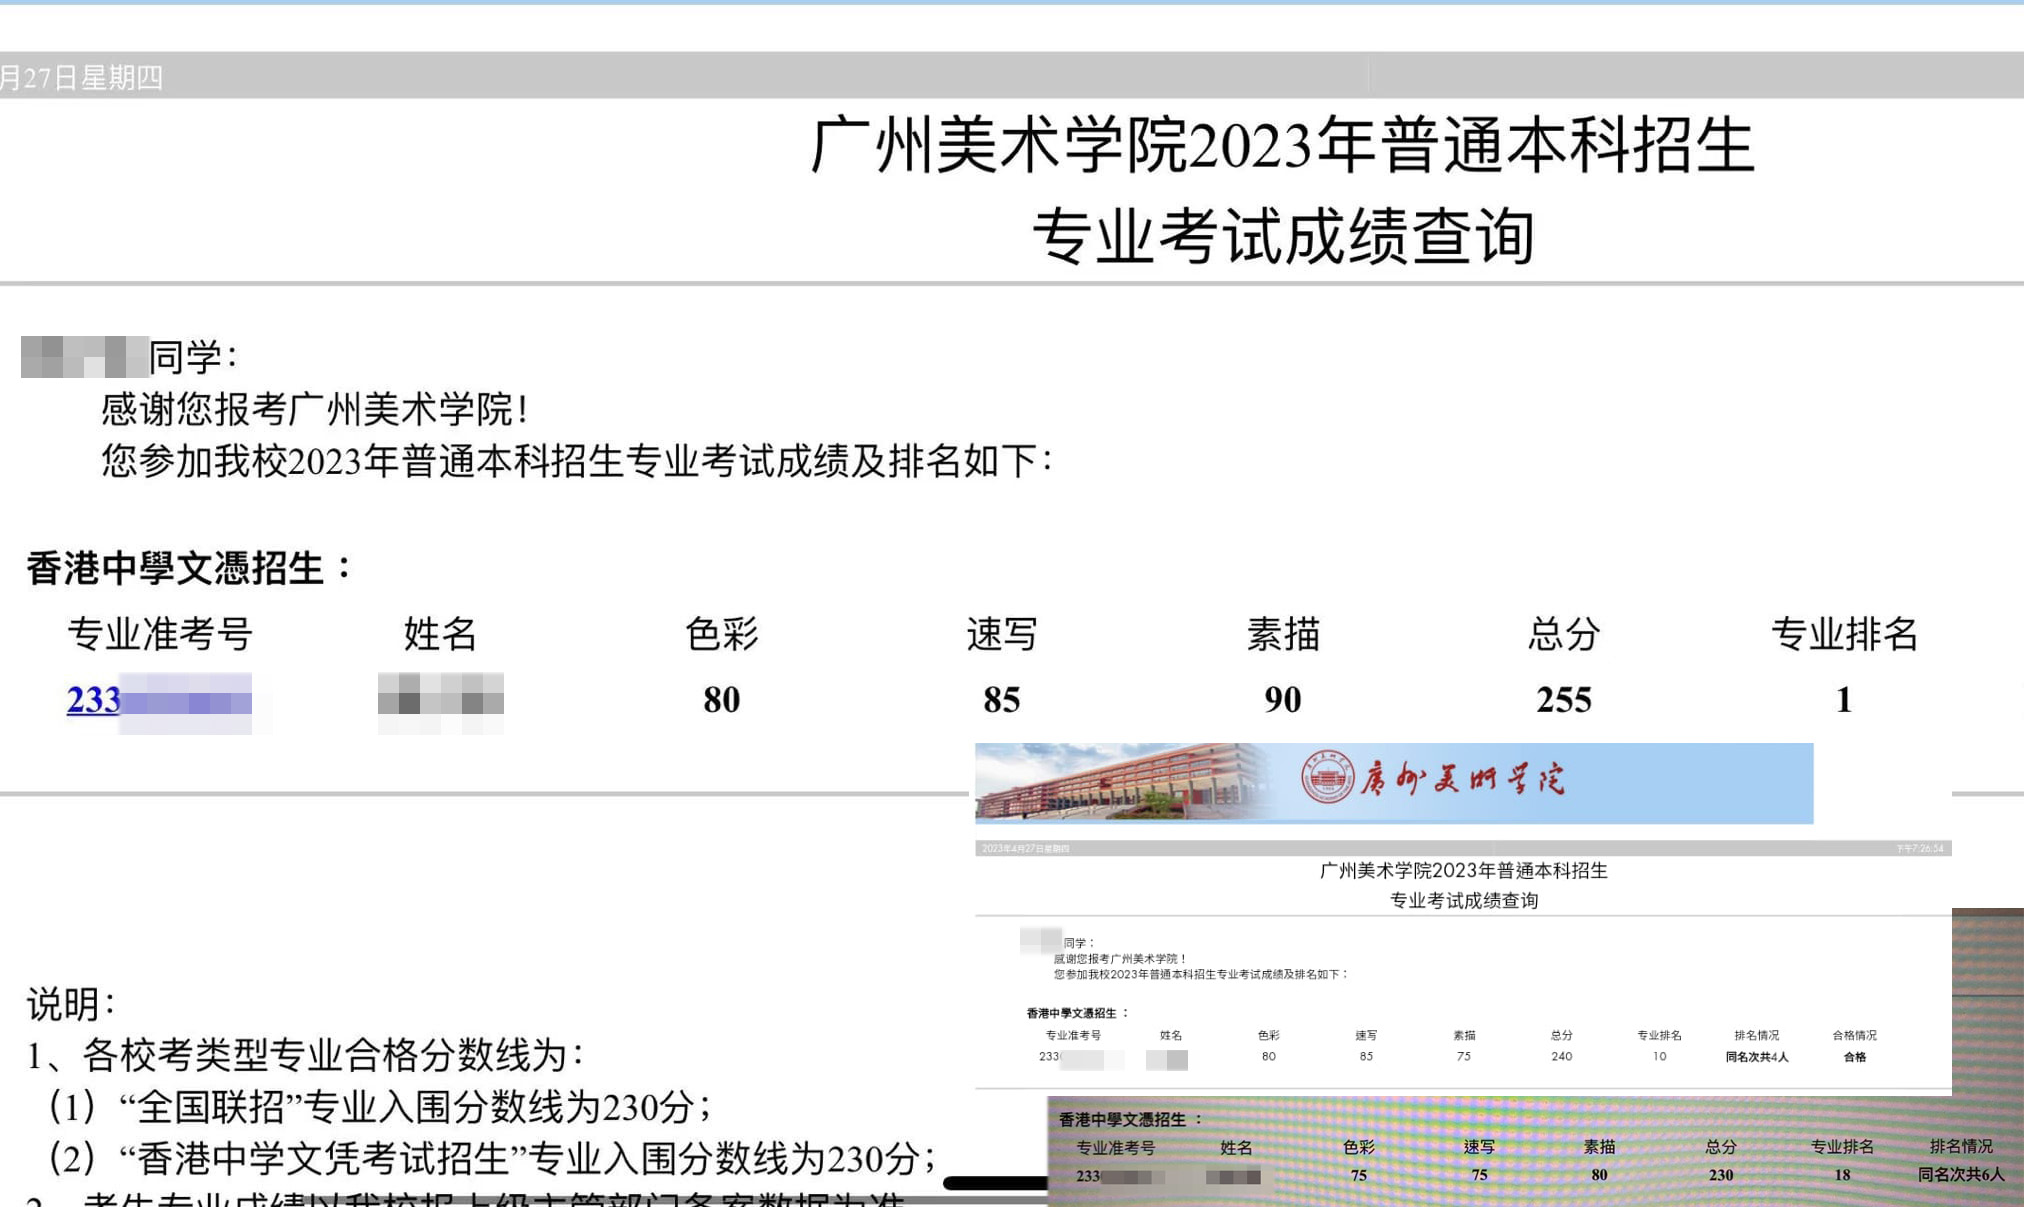
Task: Click the text 同名次共4人 in inset screenshot
Action: 1757,1057
